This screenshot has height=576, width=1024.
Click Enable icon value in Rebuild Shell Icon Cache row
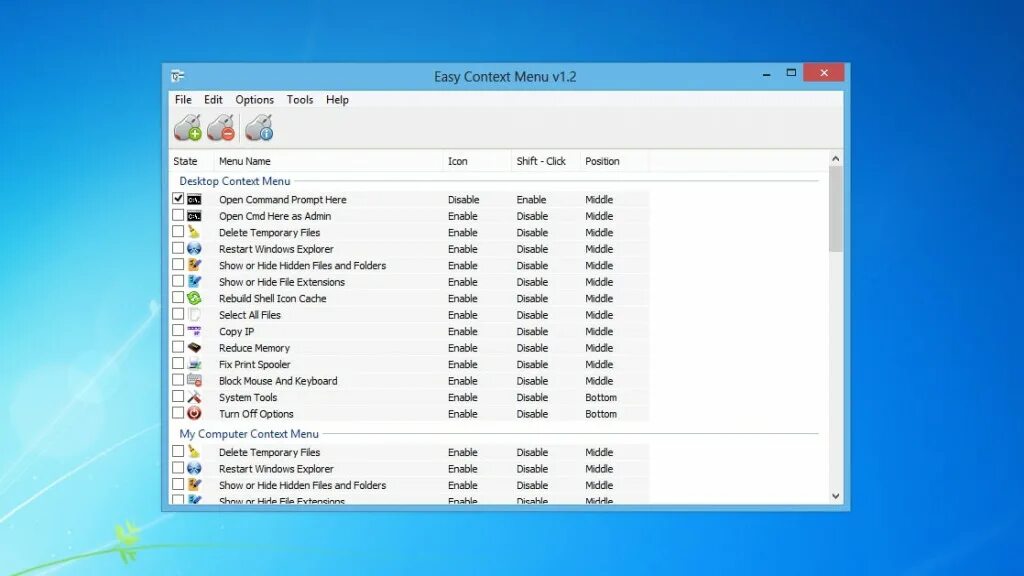(x=462, y=298)
